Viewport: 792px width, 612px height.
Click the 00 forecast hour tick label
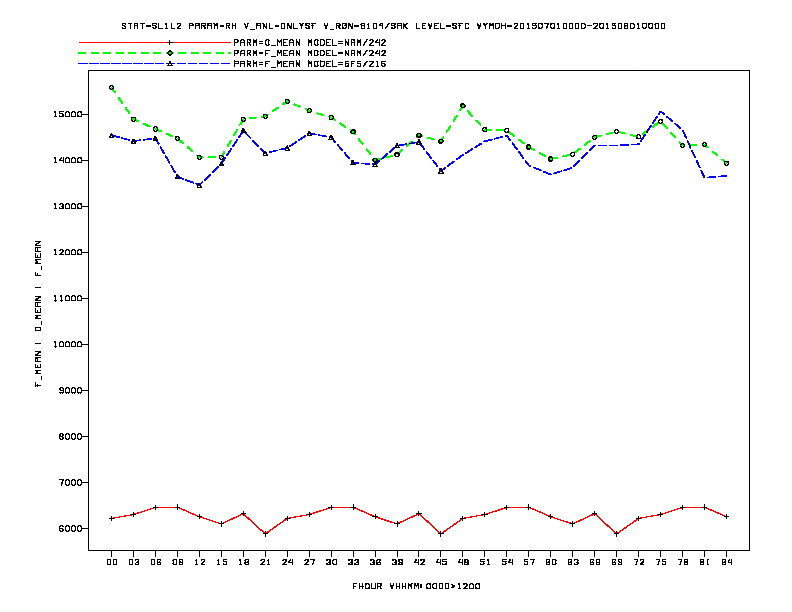[x=112, y=562]
